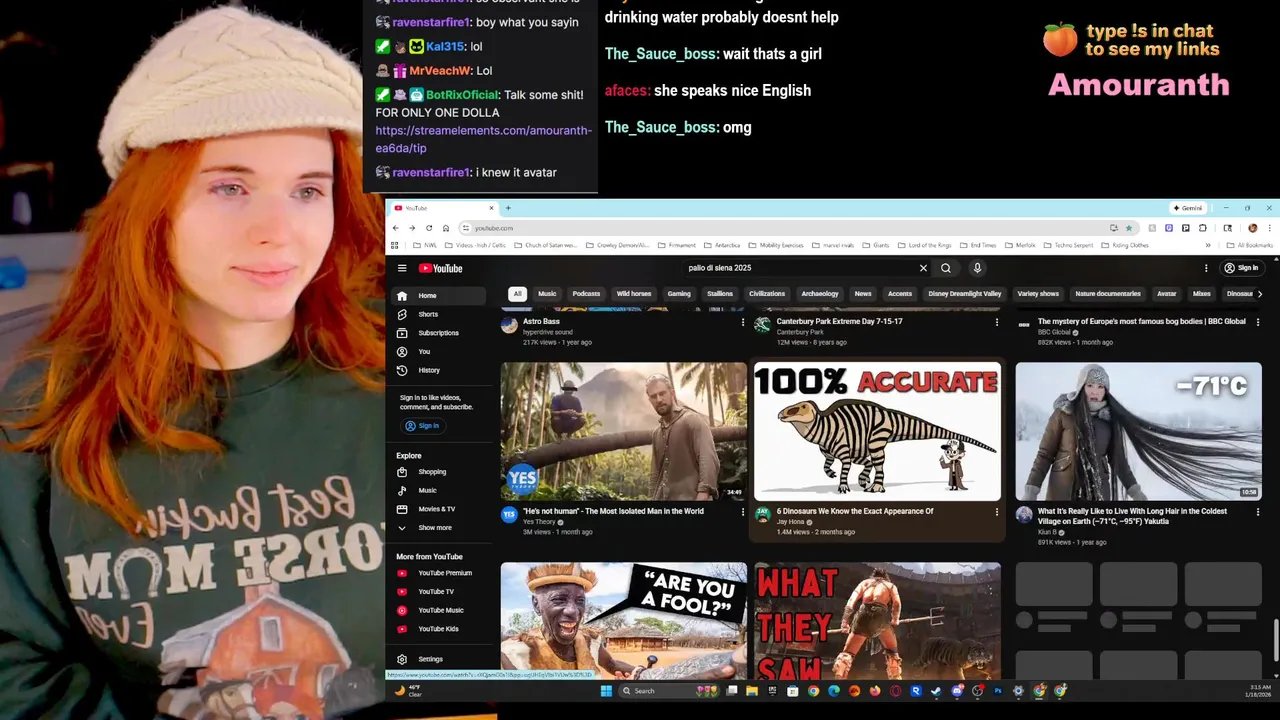The width and height of the screenshot is (1280, 720).
Task: Open the streamelements tip link in chat
Action: [483, 139]
